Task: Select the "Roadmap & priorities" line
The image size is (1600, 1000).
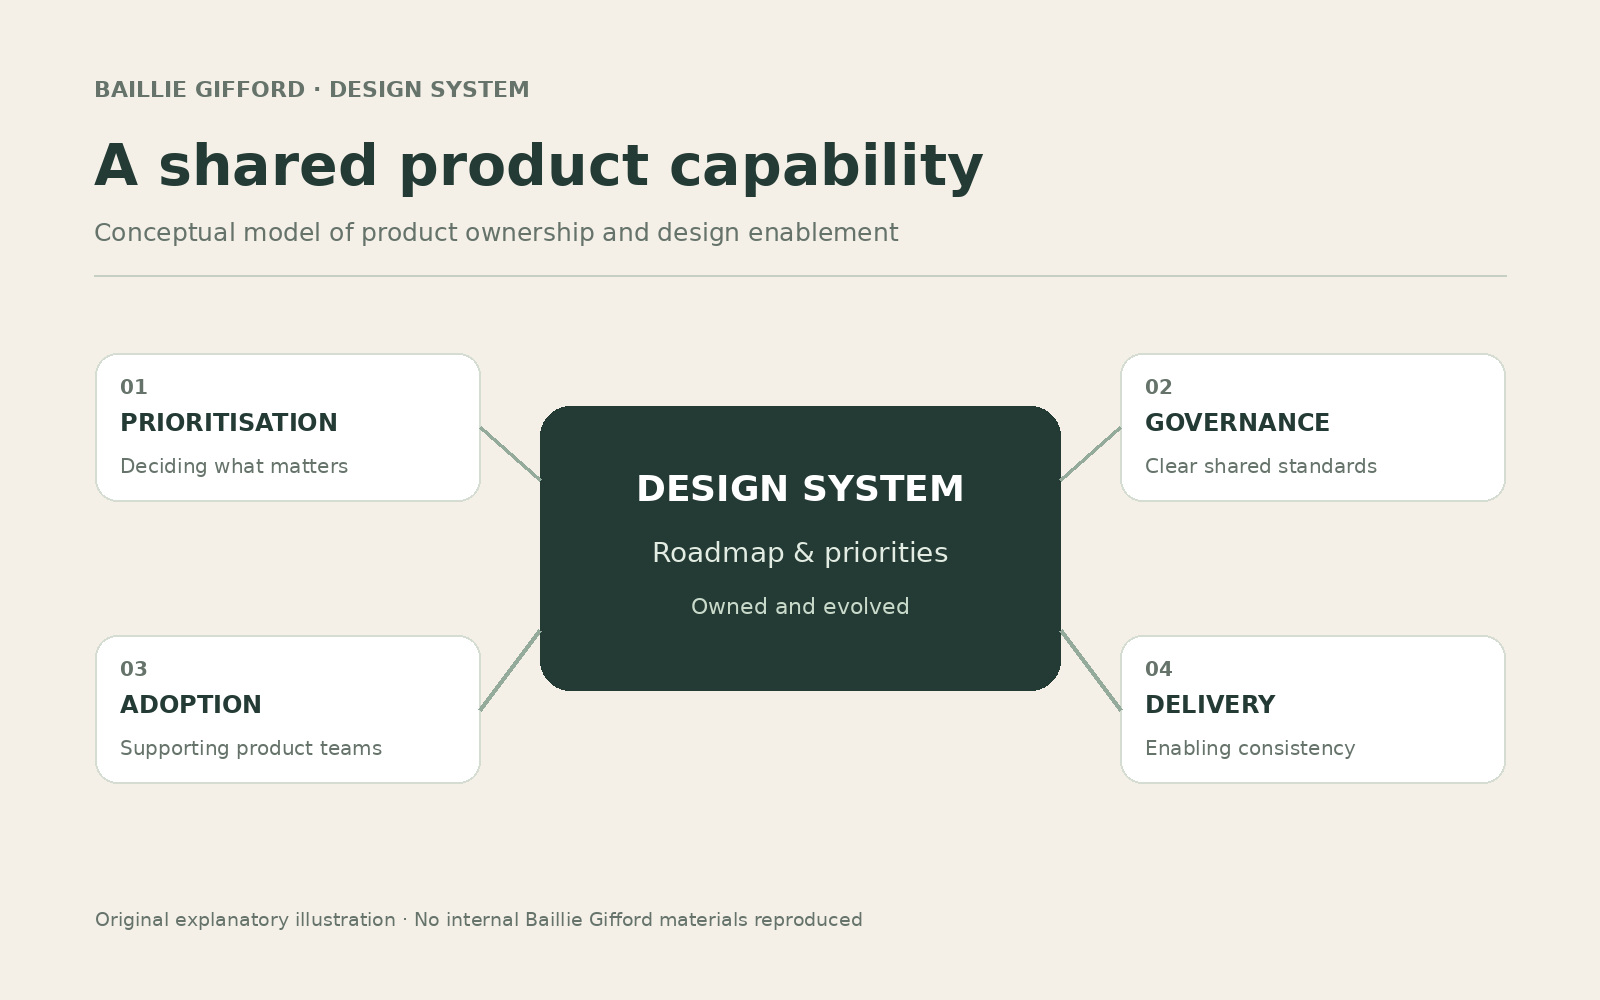Action: tap(800, 553)
